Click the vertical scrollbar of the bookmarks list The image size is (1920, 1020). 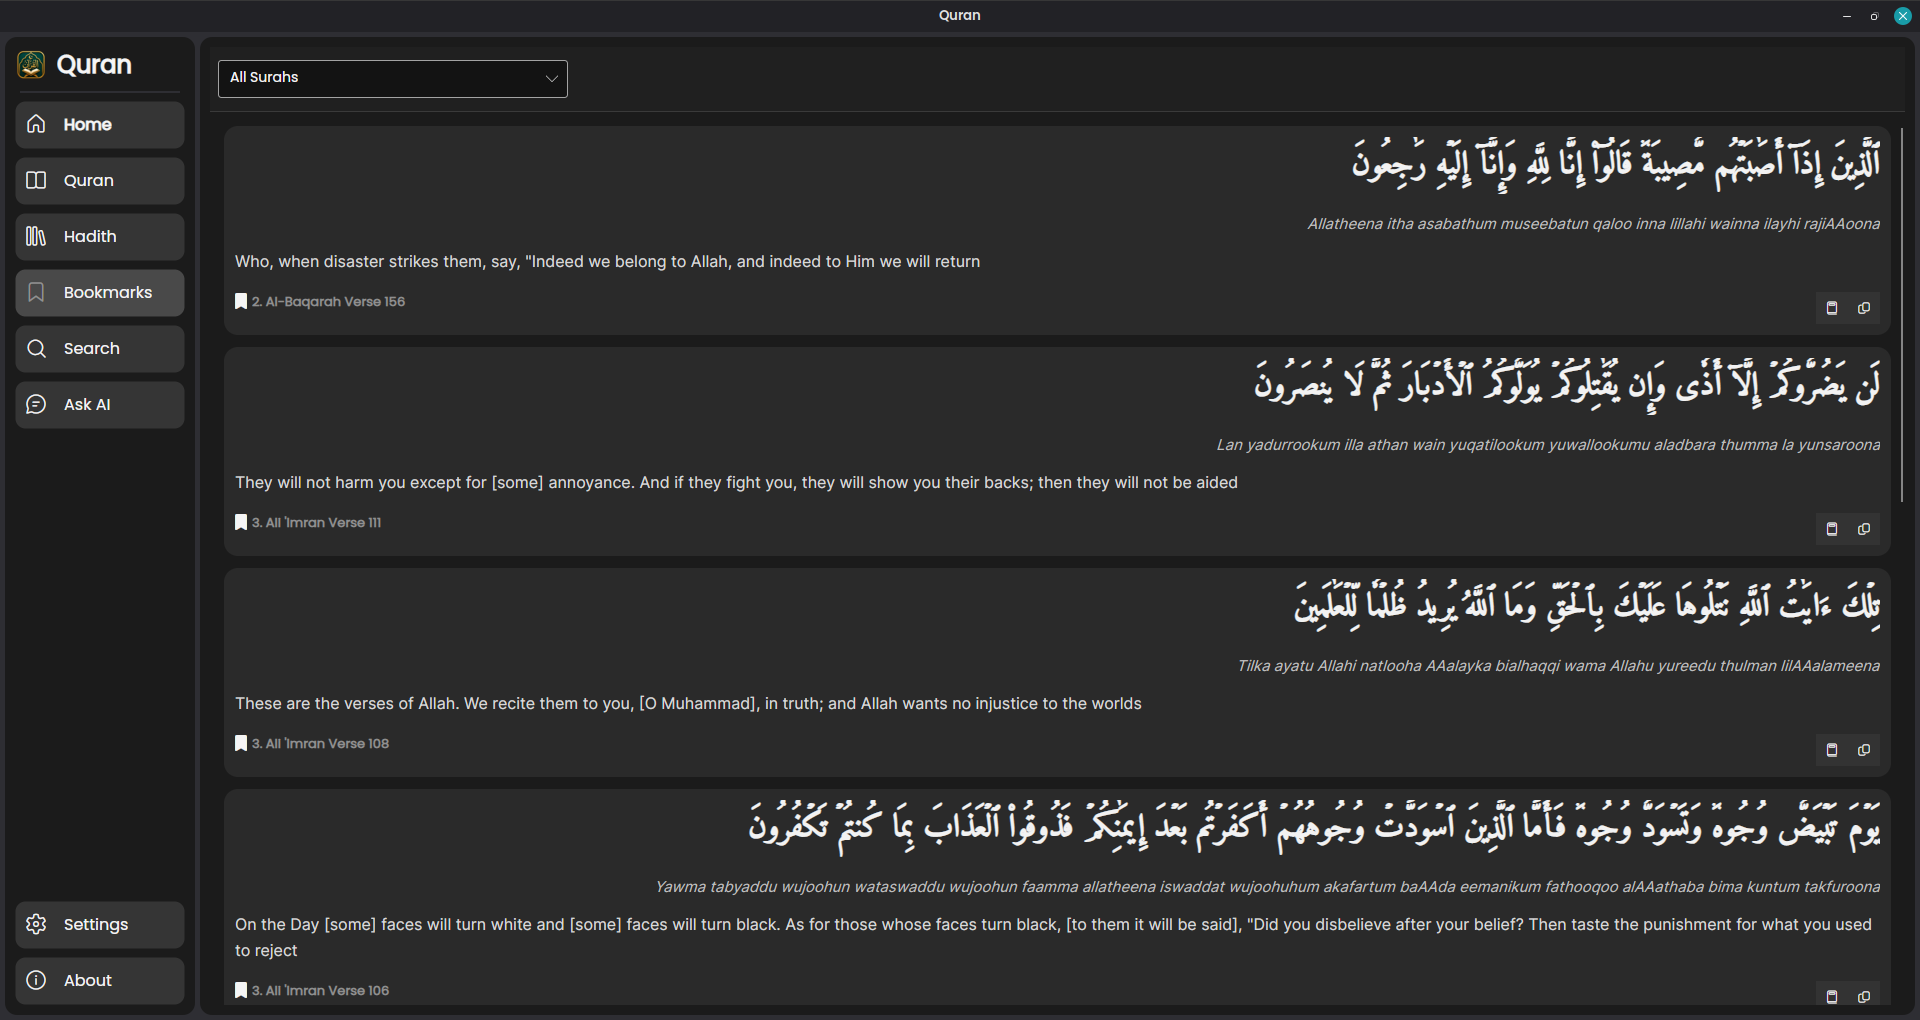click(1902, 315)
